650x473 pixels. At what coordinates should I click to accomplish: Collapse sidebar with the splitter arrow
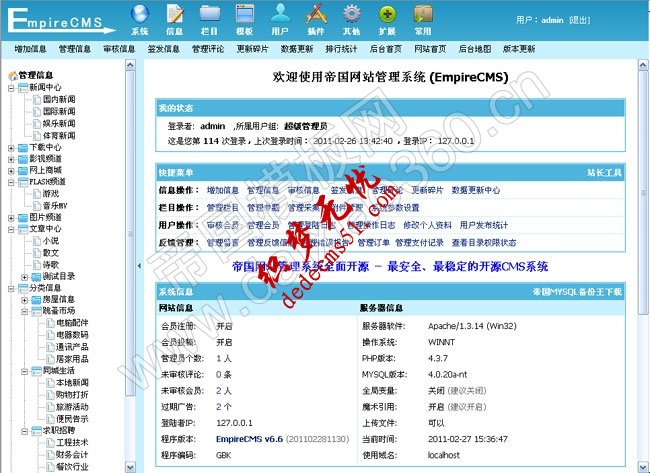tap(139, 266)
